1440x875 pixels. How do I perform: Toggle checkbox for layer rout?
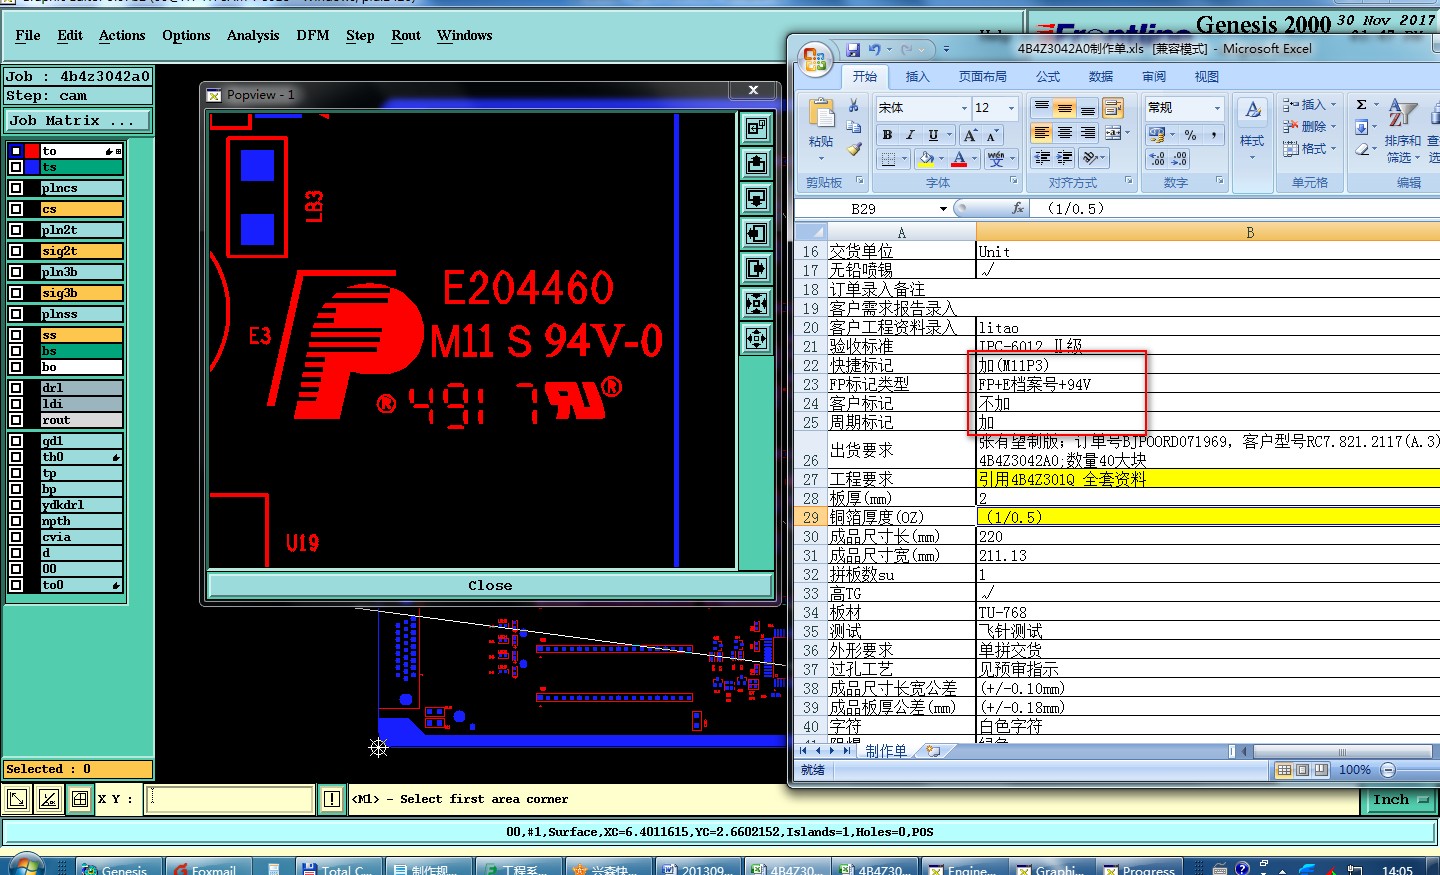click(x=16, y=420)
